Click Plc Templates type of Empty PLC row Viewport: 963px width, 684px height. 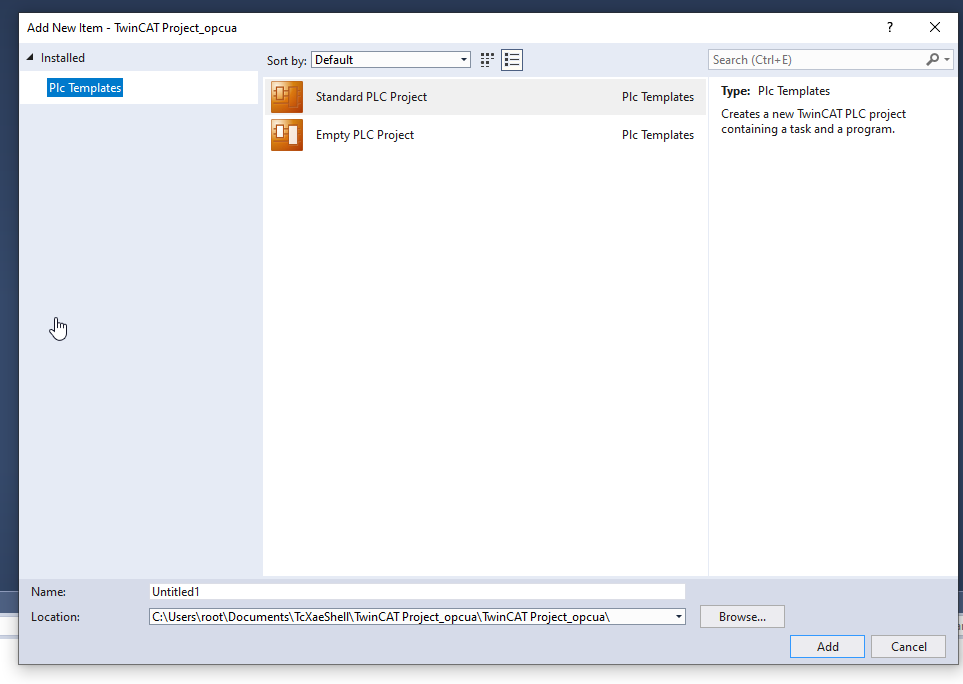(658, 135)
